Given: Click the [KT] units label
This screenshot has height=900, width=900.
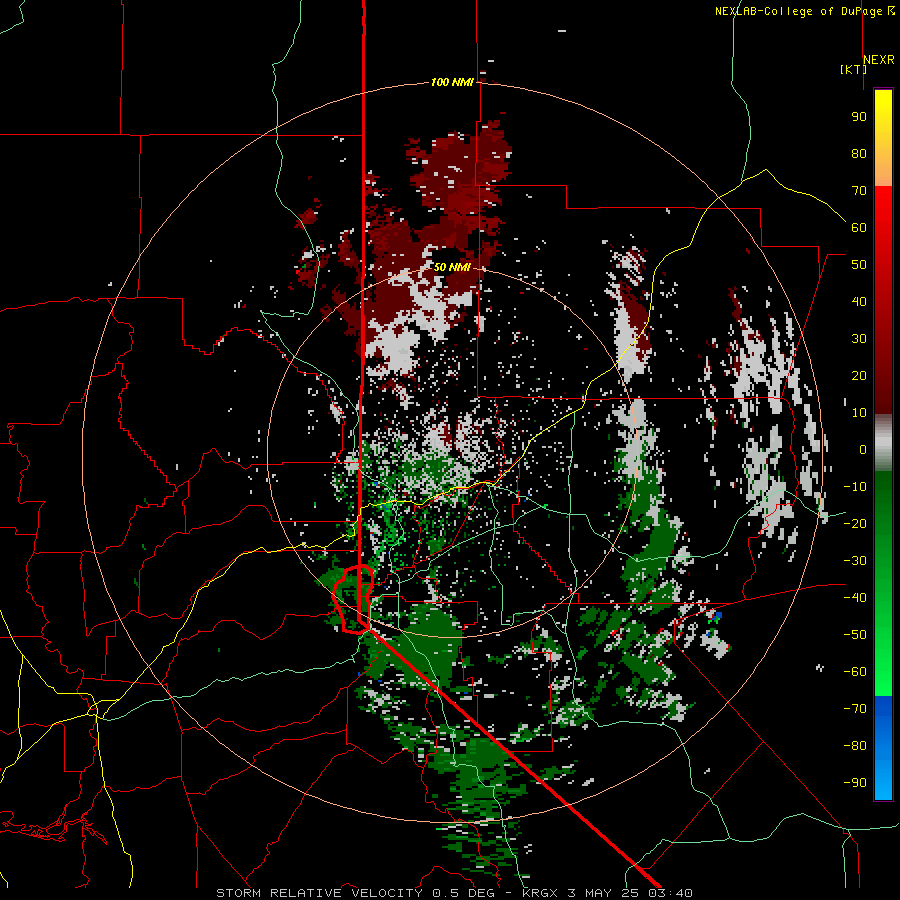Looking at the screenshot, I should tap(854, 69).
